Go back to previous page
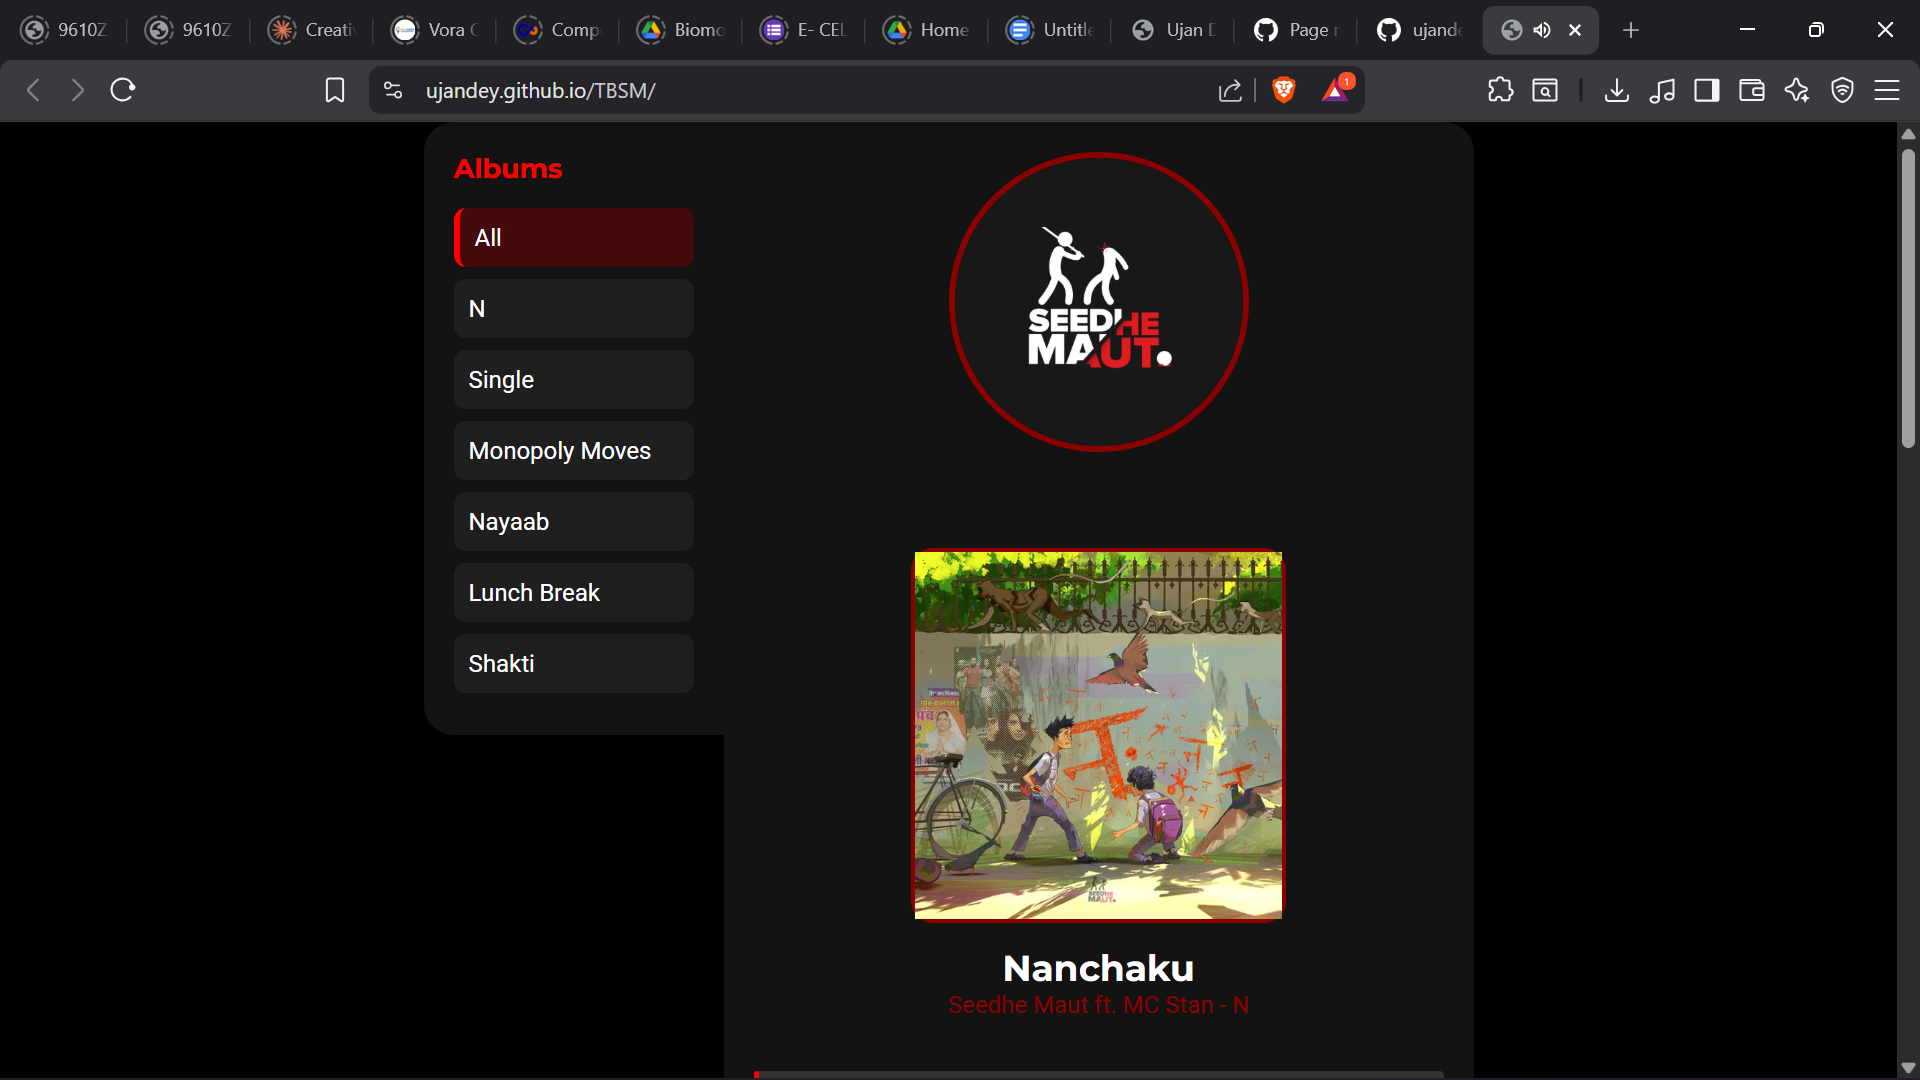The height and width of the screenshot is (1080, 1920). (33, 90)
